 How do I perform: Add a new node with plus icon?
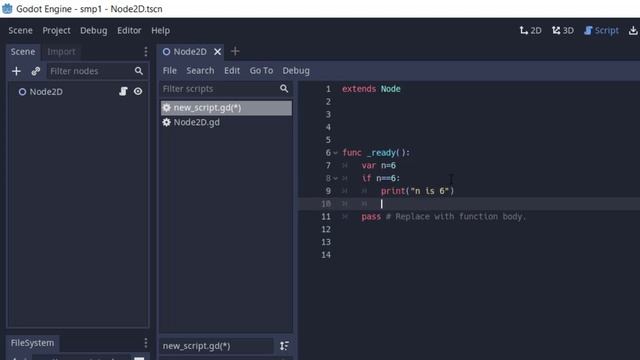tap(16, 71)
